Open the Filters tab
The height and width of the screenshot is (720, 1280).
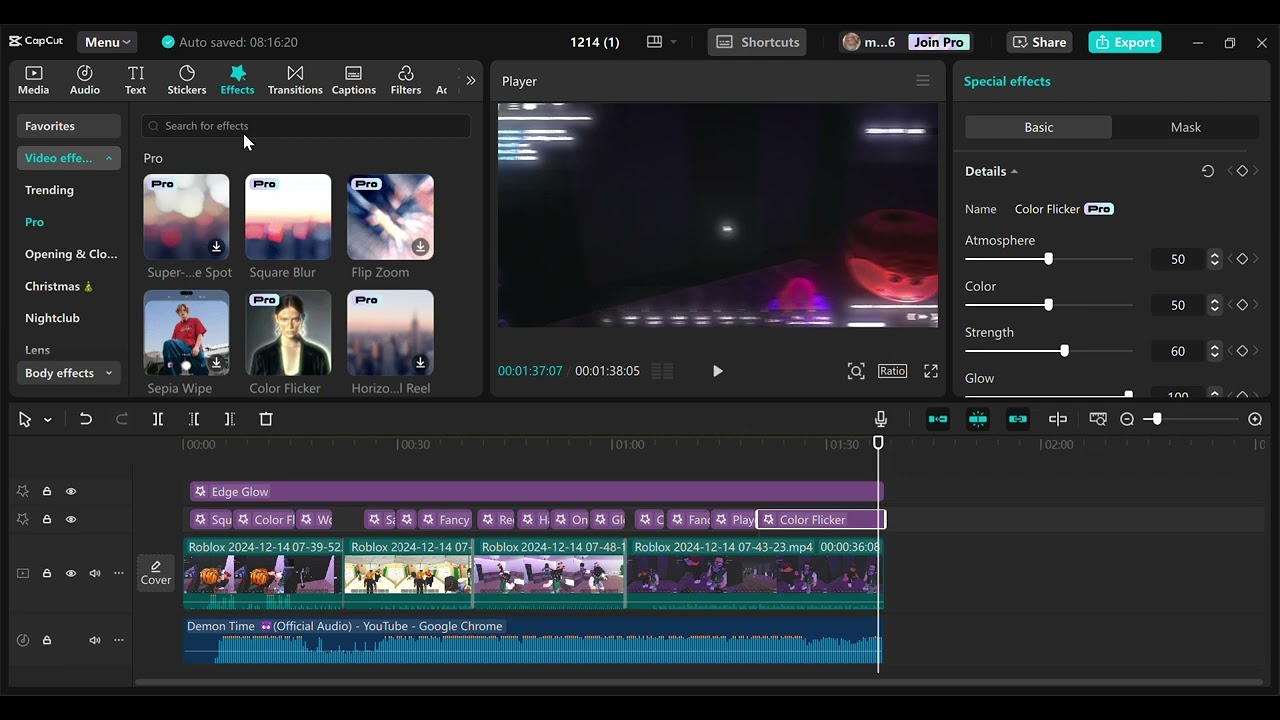[x=406, y=80]
